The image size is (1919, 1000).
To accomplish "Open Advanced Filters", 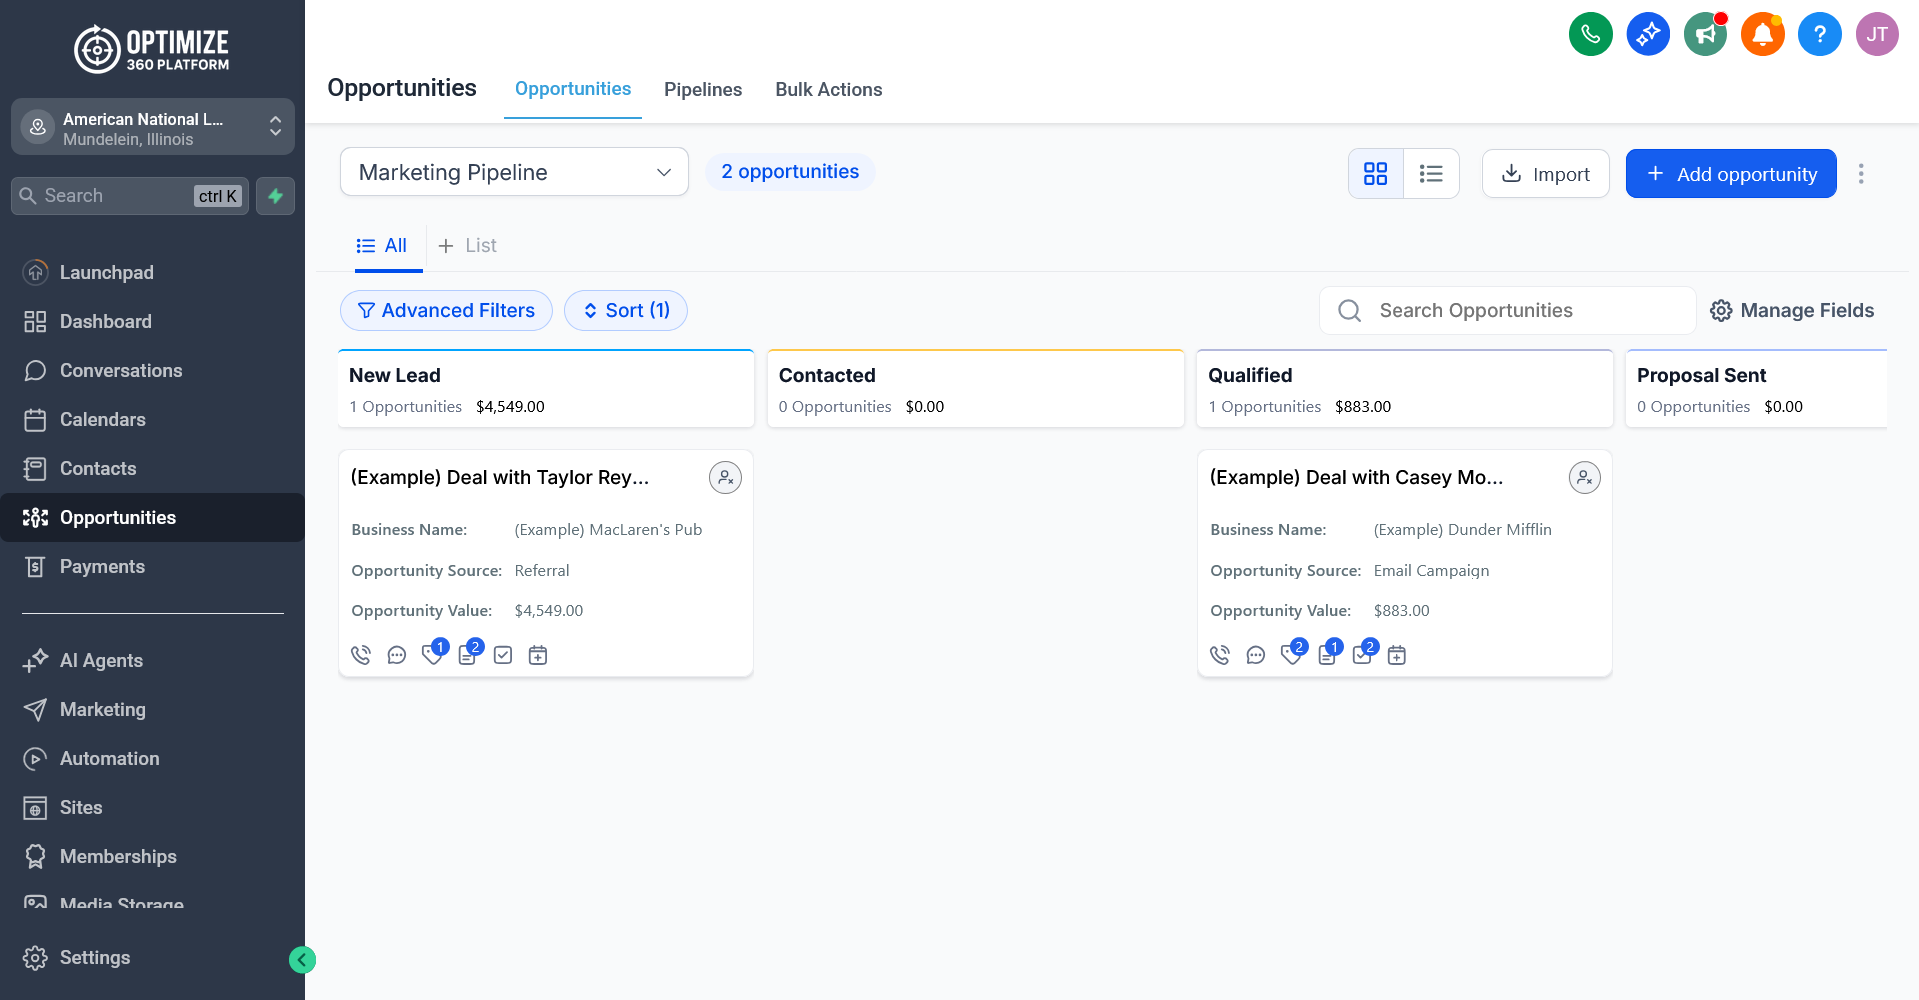I will point(446,311).
